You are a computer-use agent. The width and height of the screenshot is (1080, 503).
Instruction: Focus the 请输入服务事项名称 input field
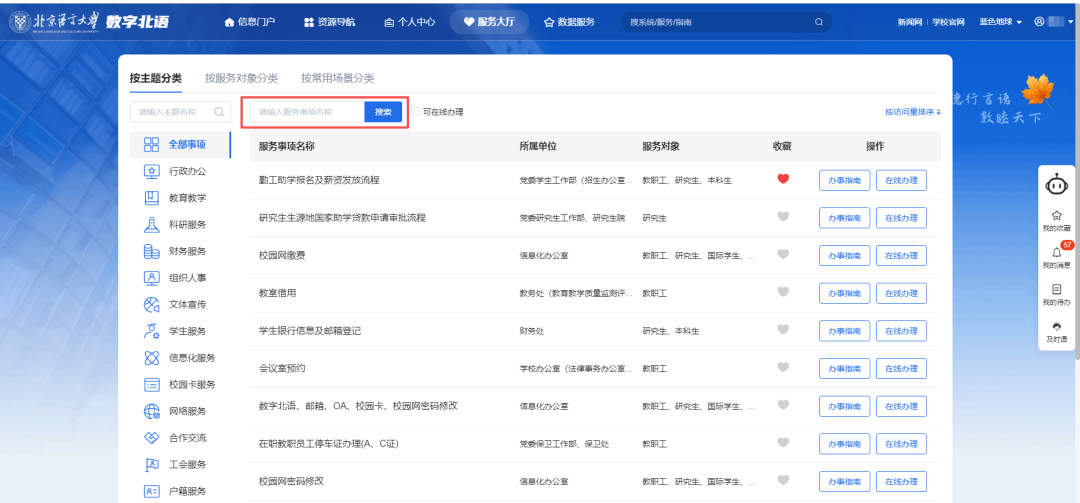tap(307, 112)
